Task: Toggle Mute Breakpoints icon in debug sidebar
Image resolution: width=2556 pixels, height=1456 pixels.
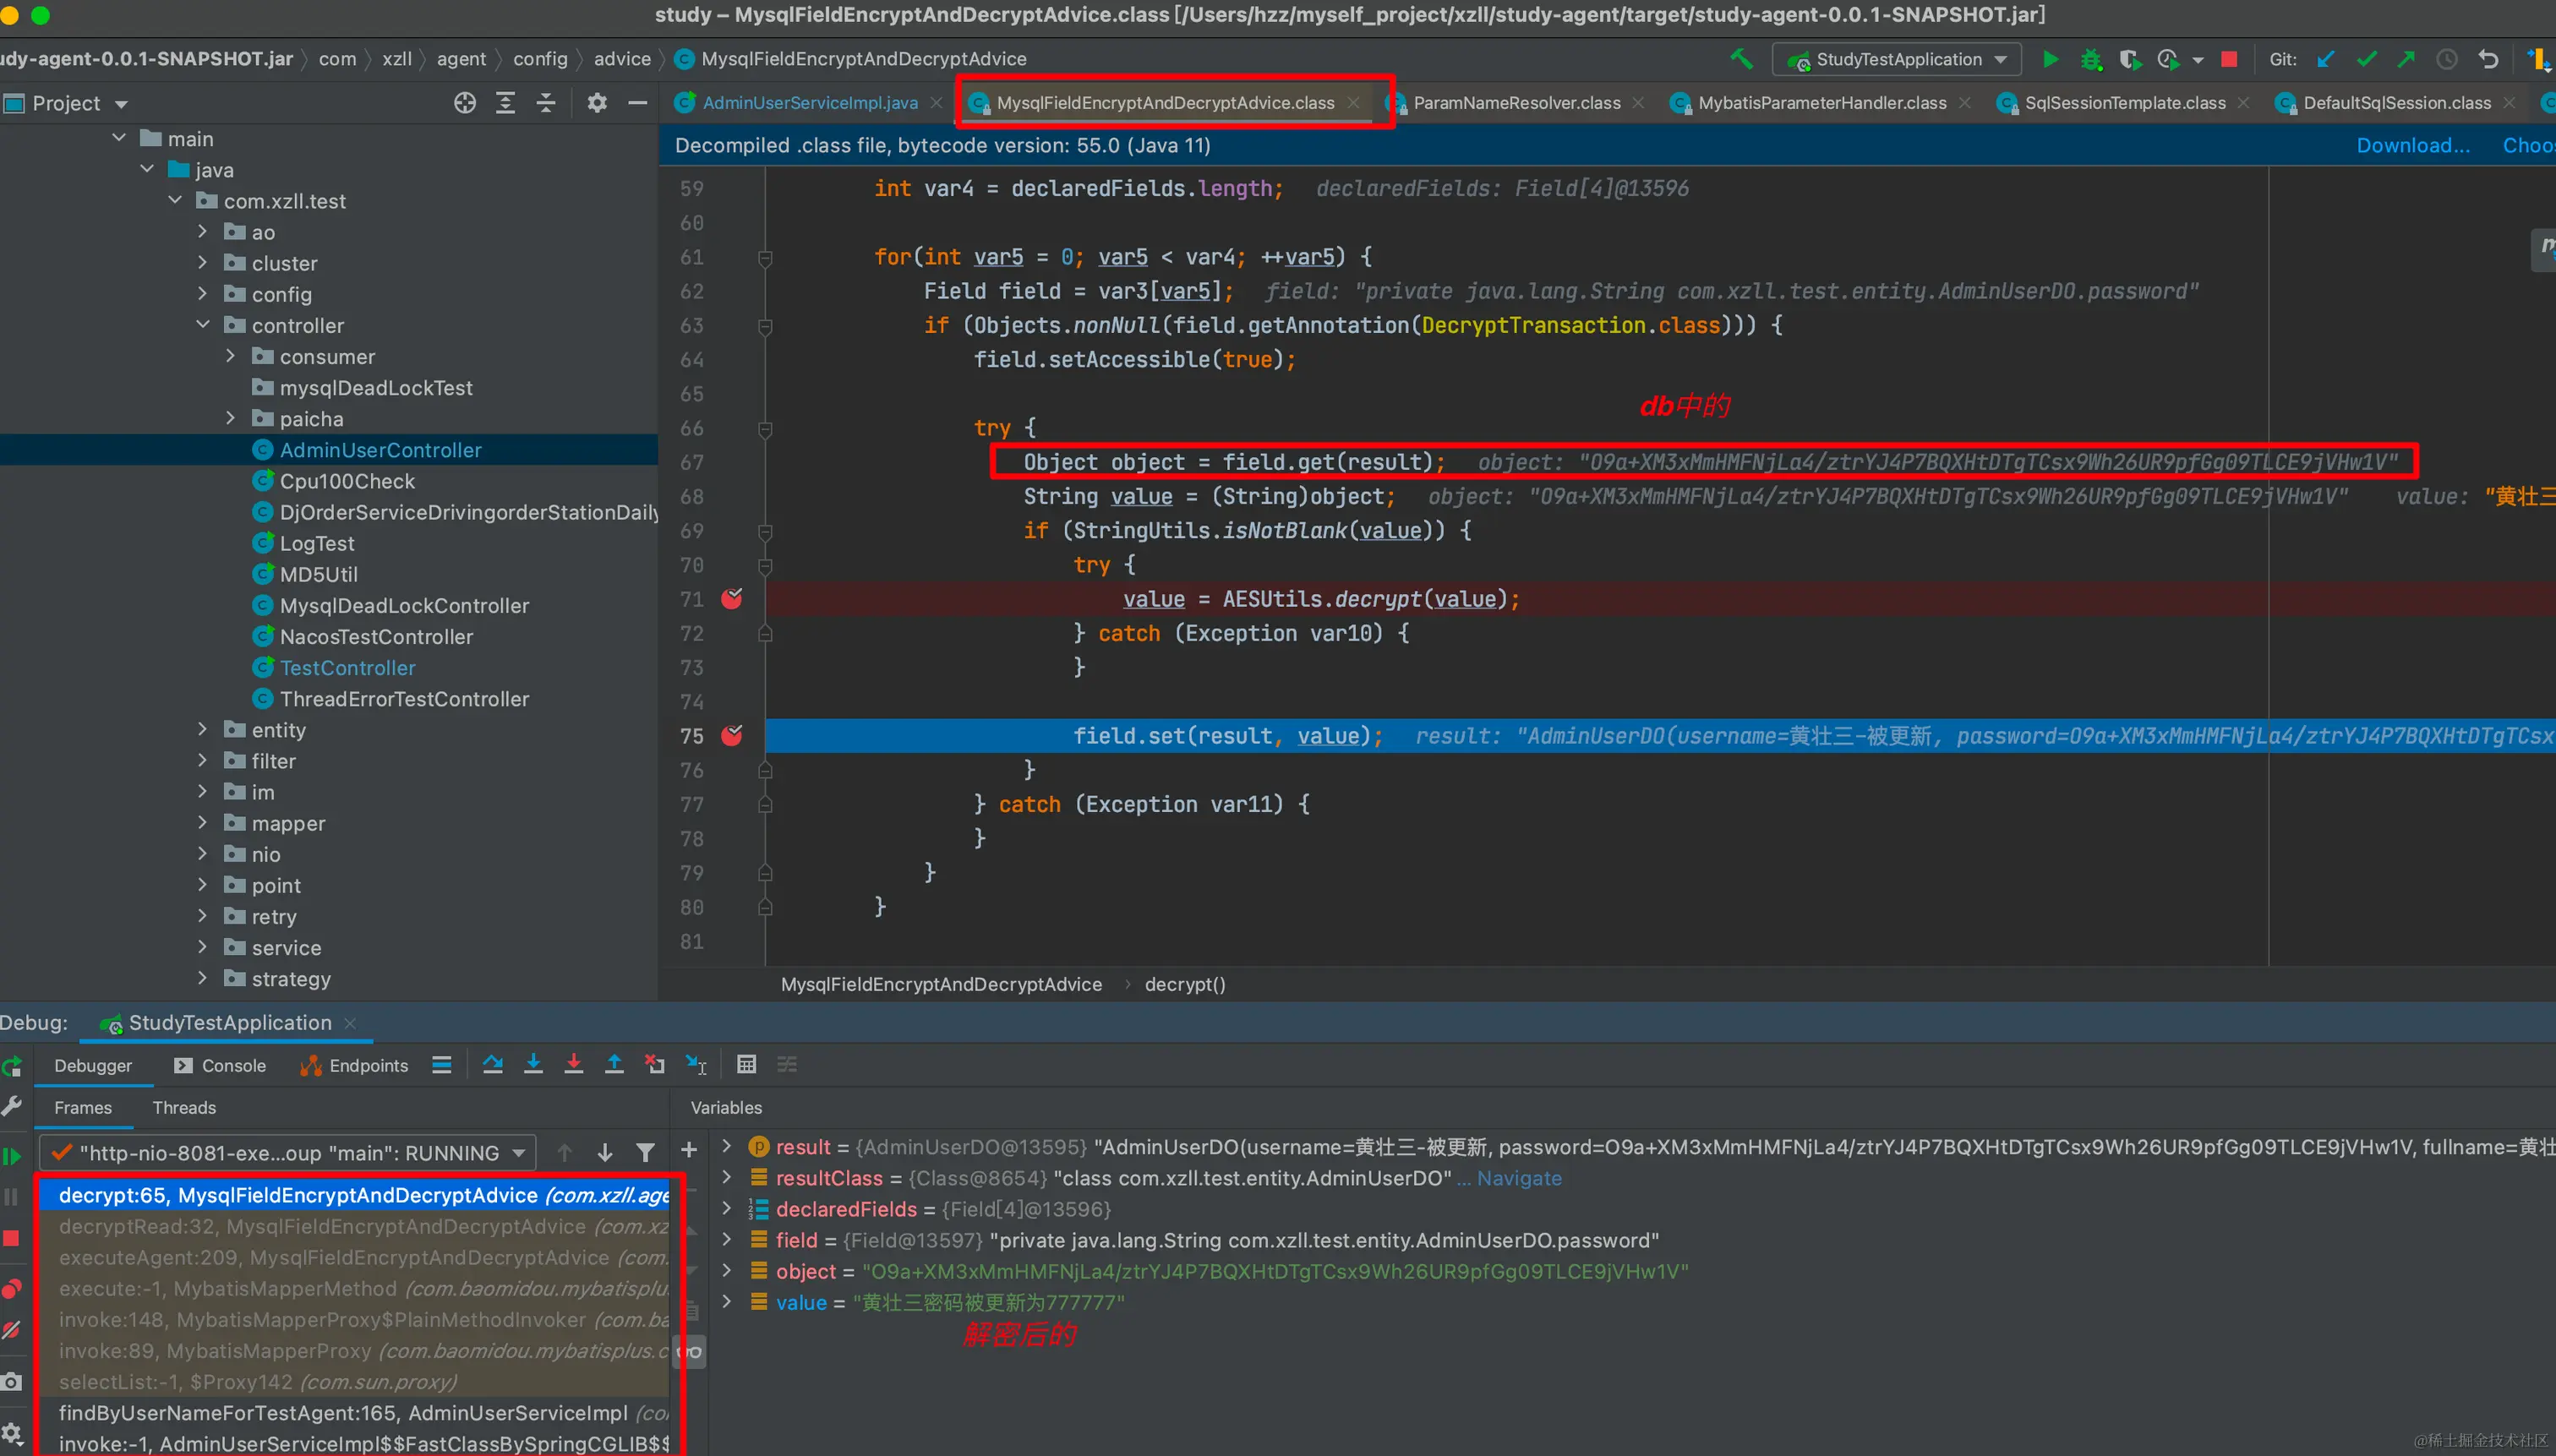Action: pyautogui.click(x=12, y=1330)
